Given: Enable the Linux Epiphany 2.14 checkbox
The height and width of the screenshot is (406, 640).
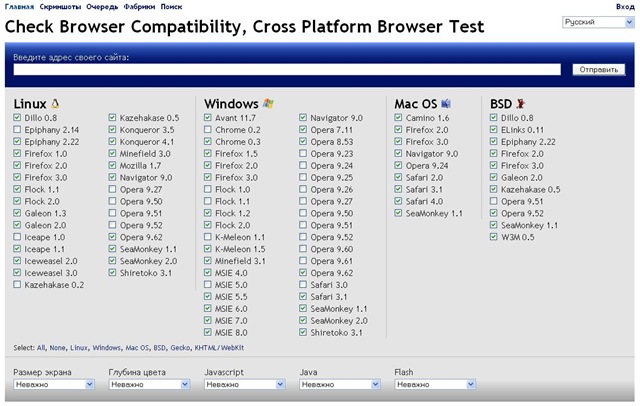Looking at the screenshot, I should pos(17,130).
